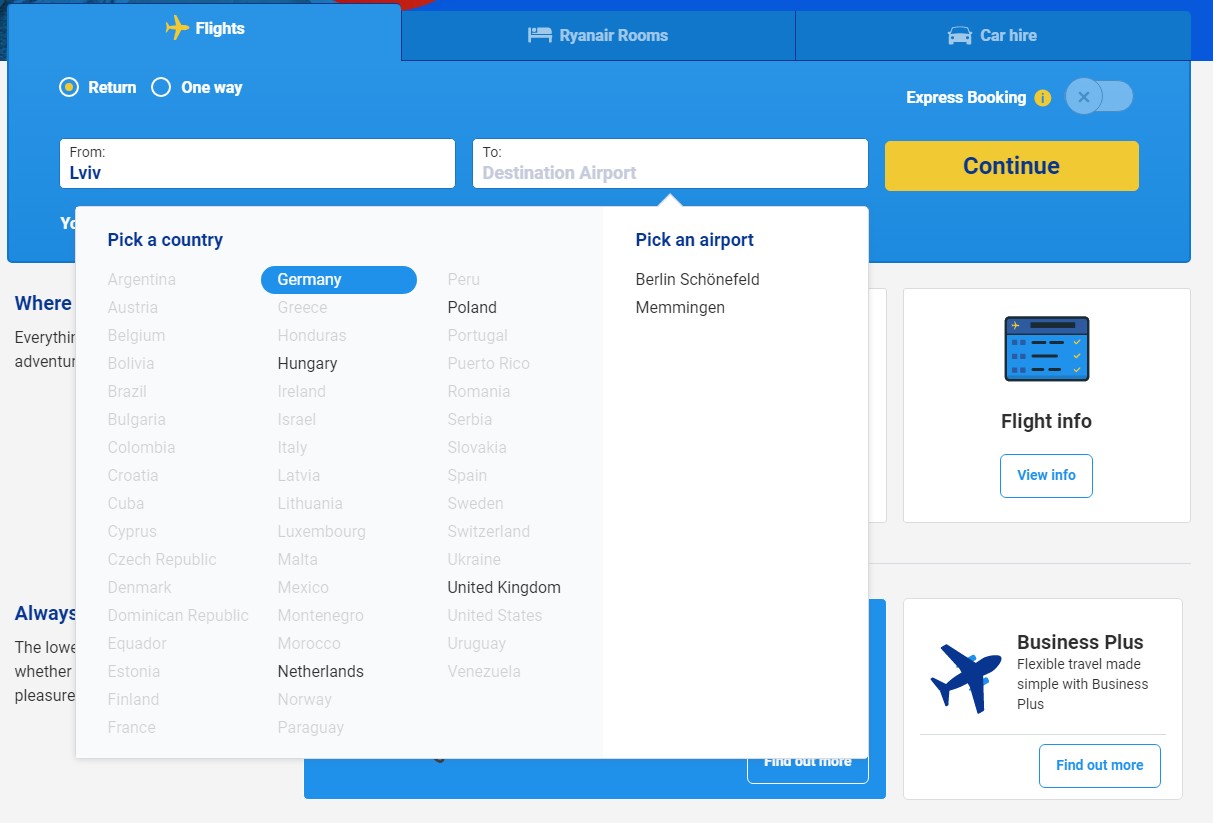
Task: Click the greyed-out Ukraine entry
Action: click(474, 560)
